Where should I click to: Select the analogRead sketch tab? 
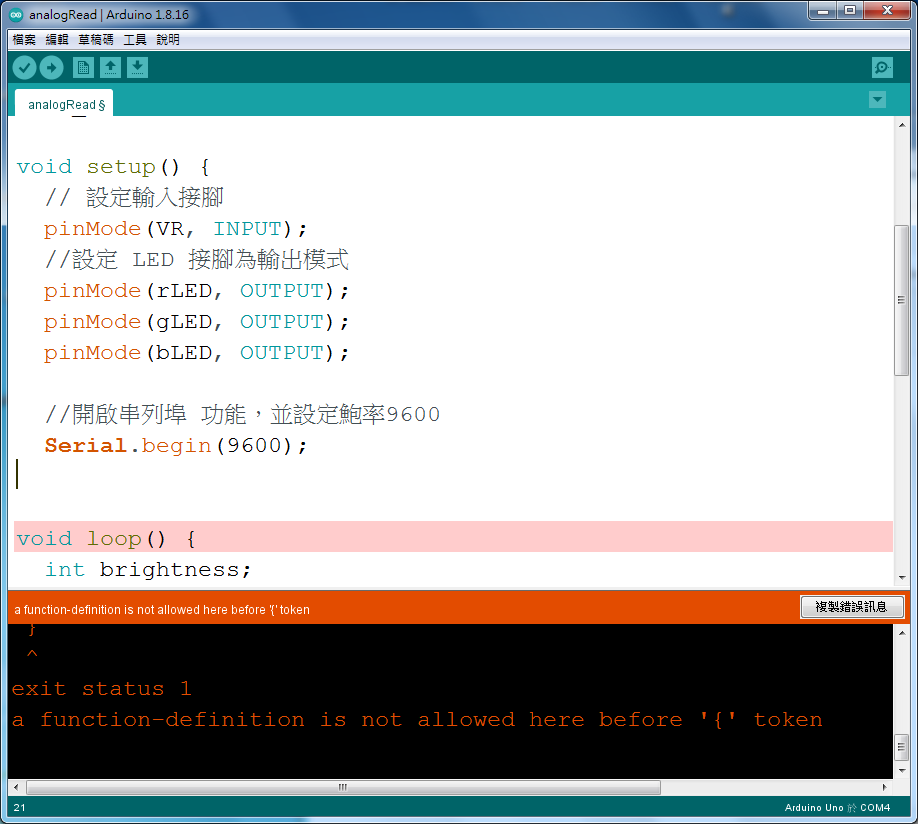click(64, 104)
